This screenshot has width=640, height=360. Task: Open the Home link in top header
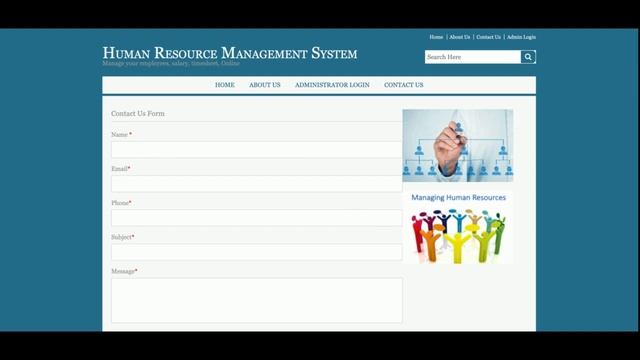(436, 37)
